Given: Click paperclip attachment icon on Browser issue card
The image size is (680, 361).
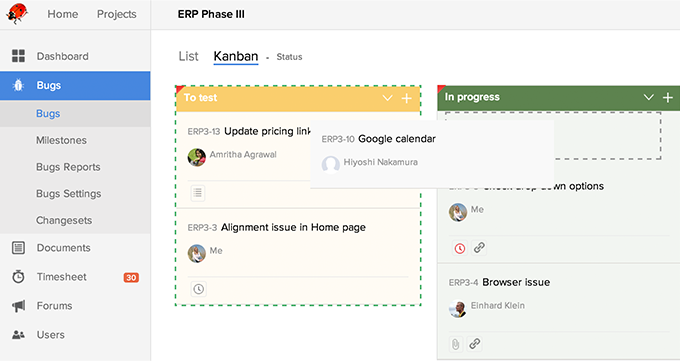Looking at the screenshot, I should (455, 344).
